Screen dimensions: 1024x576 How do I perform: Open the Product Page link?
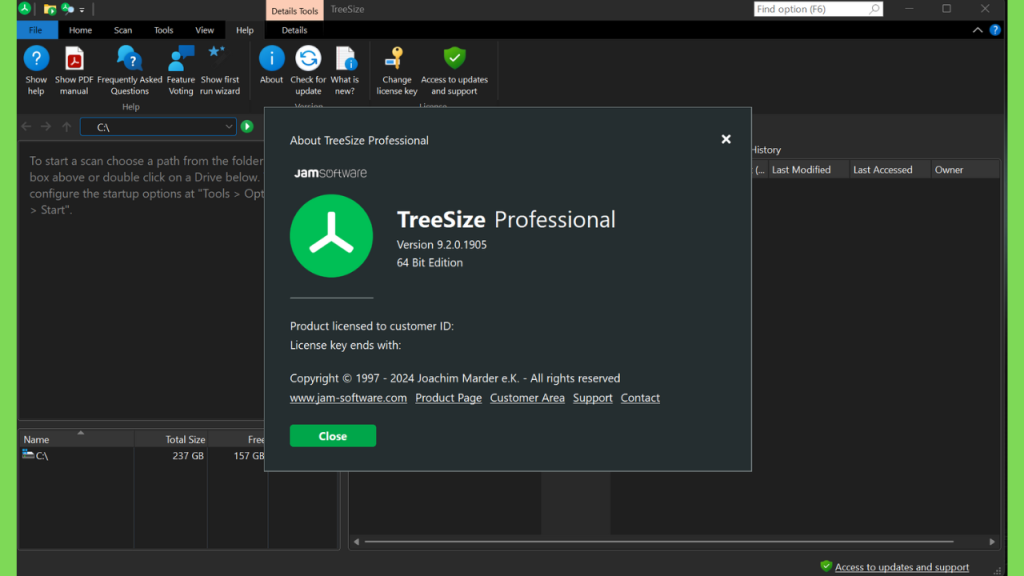tap(448, 398)
